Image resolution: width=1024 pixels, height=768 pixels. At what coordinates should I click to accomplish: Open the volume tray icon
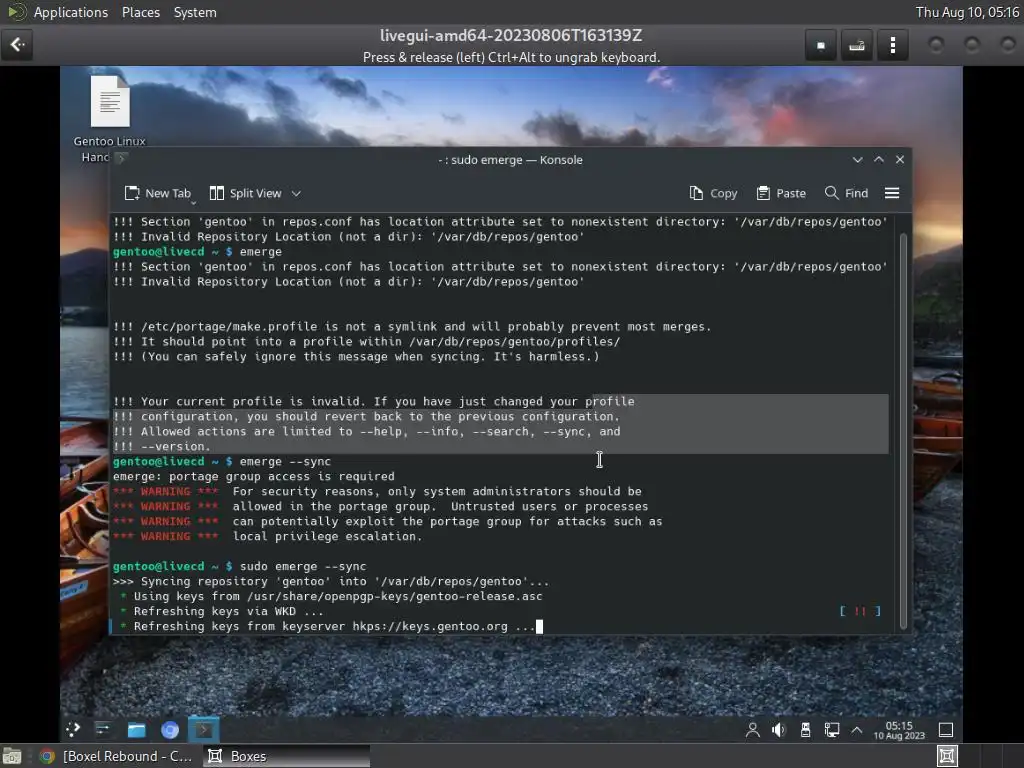[x=778, y=730]
